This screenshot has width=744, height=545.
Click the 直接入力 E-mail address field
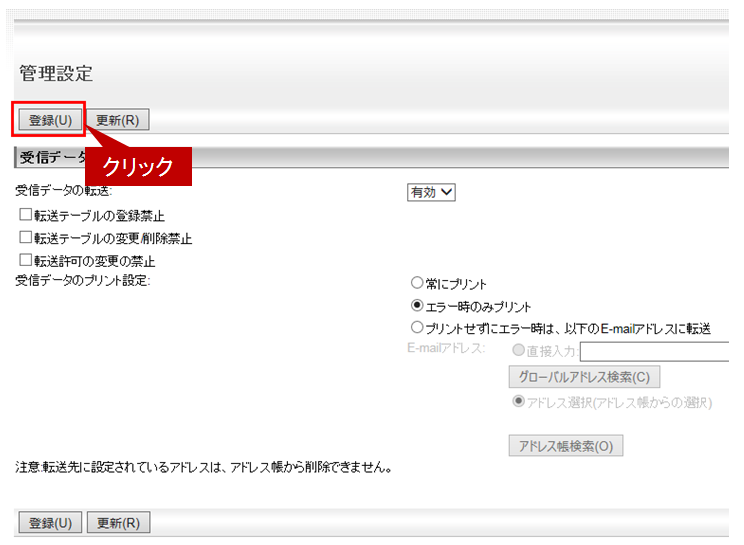[655, 351]
